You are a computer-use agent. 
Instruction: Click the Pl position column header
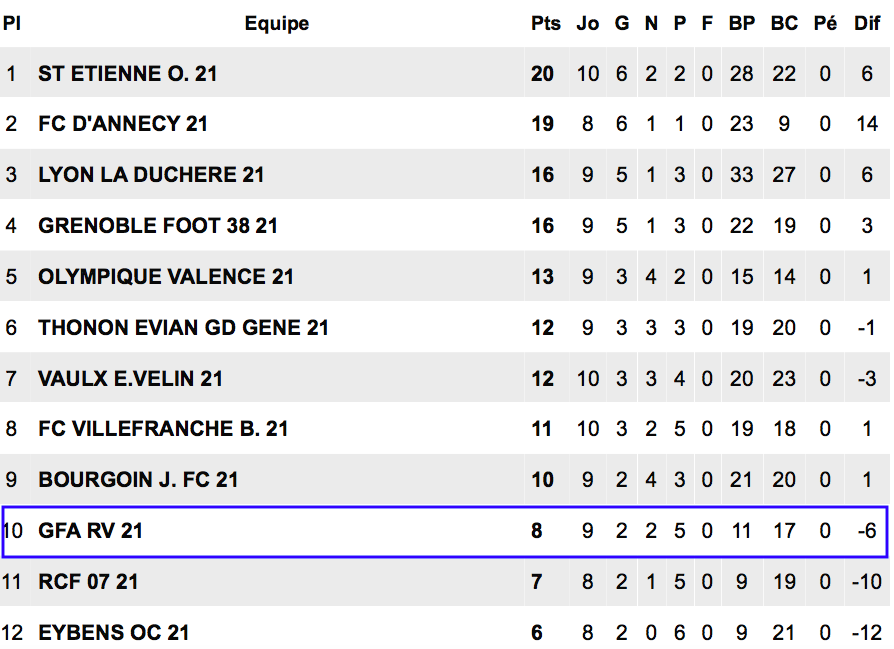(11, 23)
